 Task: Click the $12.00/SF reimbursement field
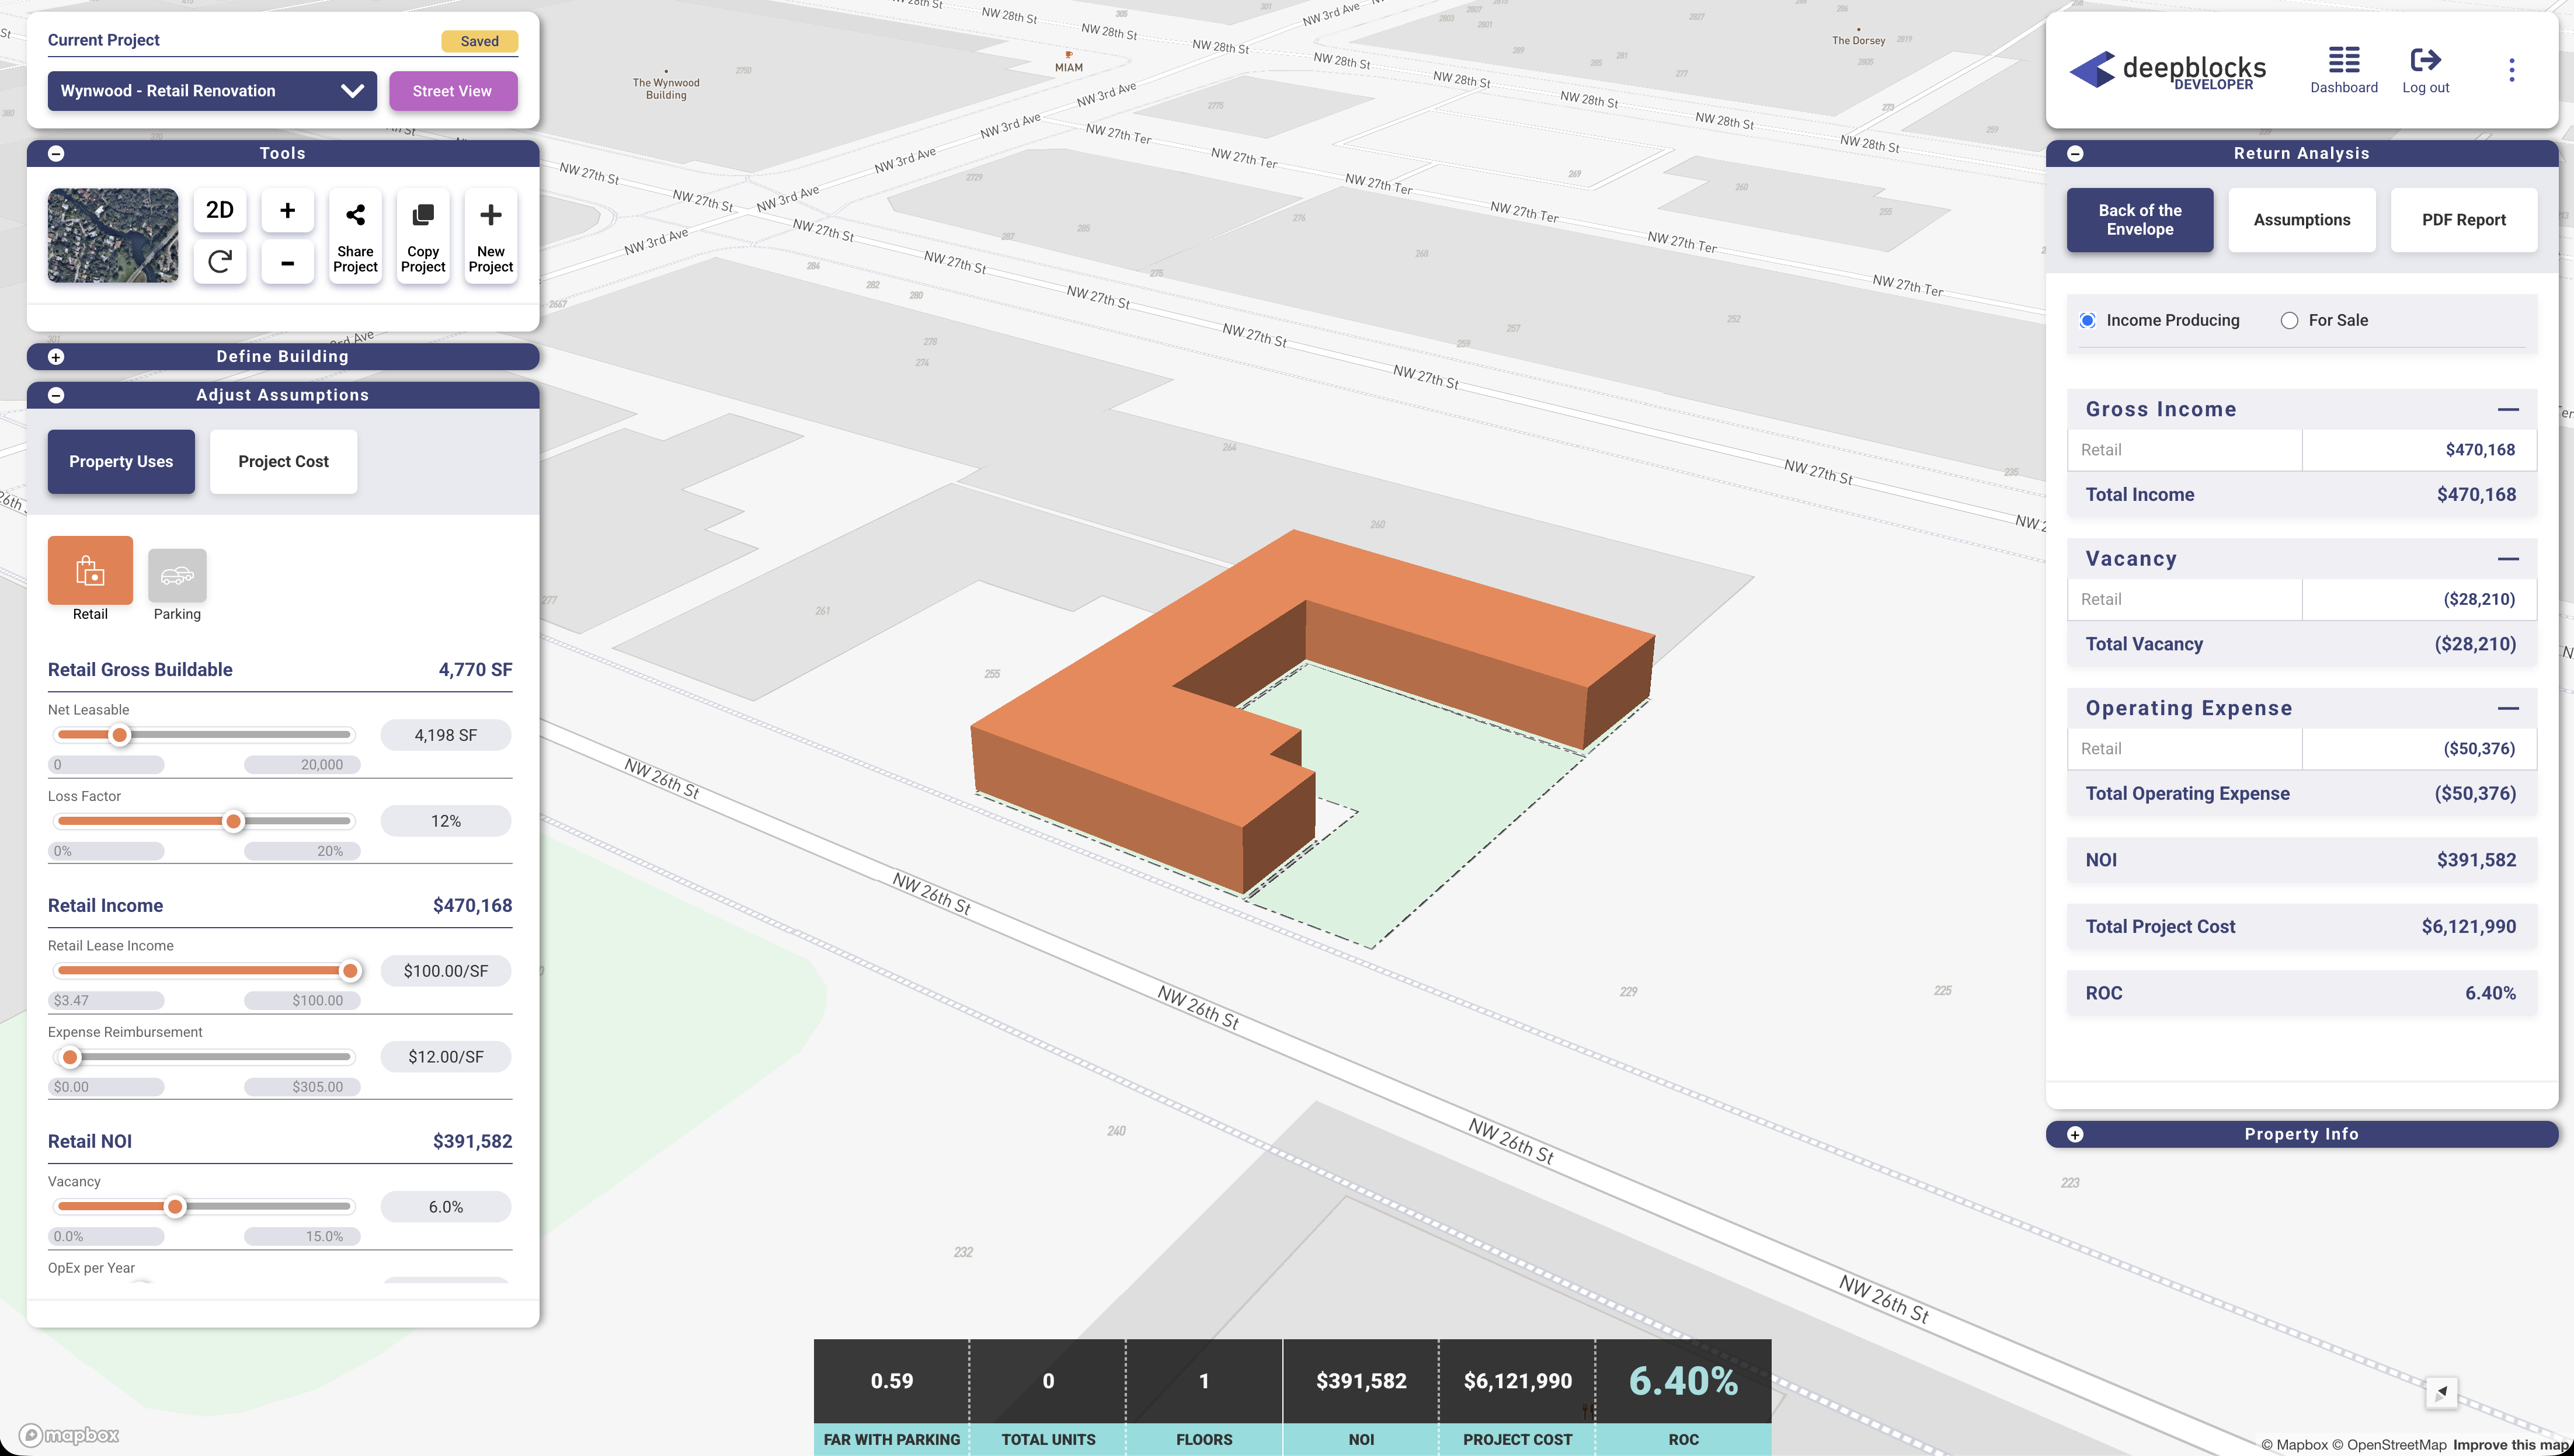pyautogui.click(x=446, y=1057)
